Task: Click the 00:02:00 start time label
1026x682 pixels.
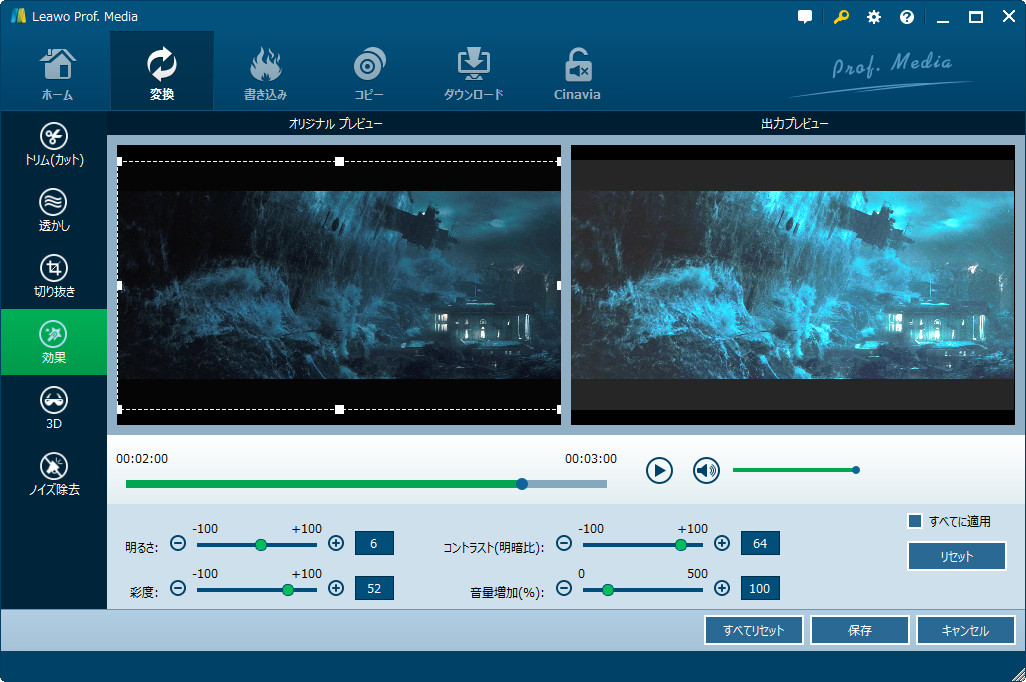Action: 142,459
